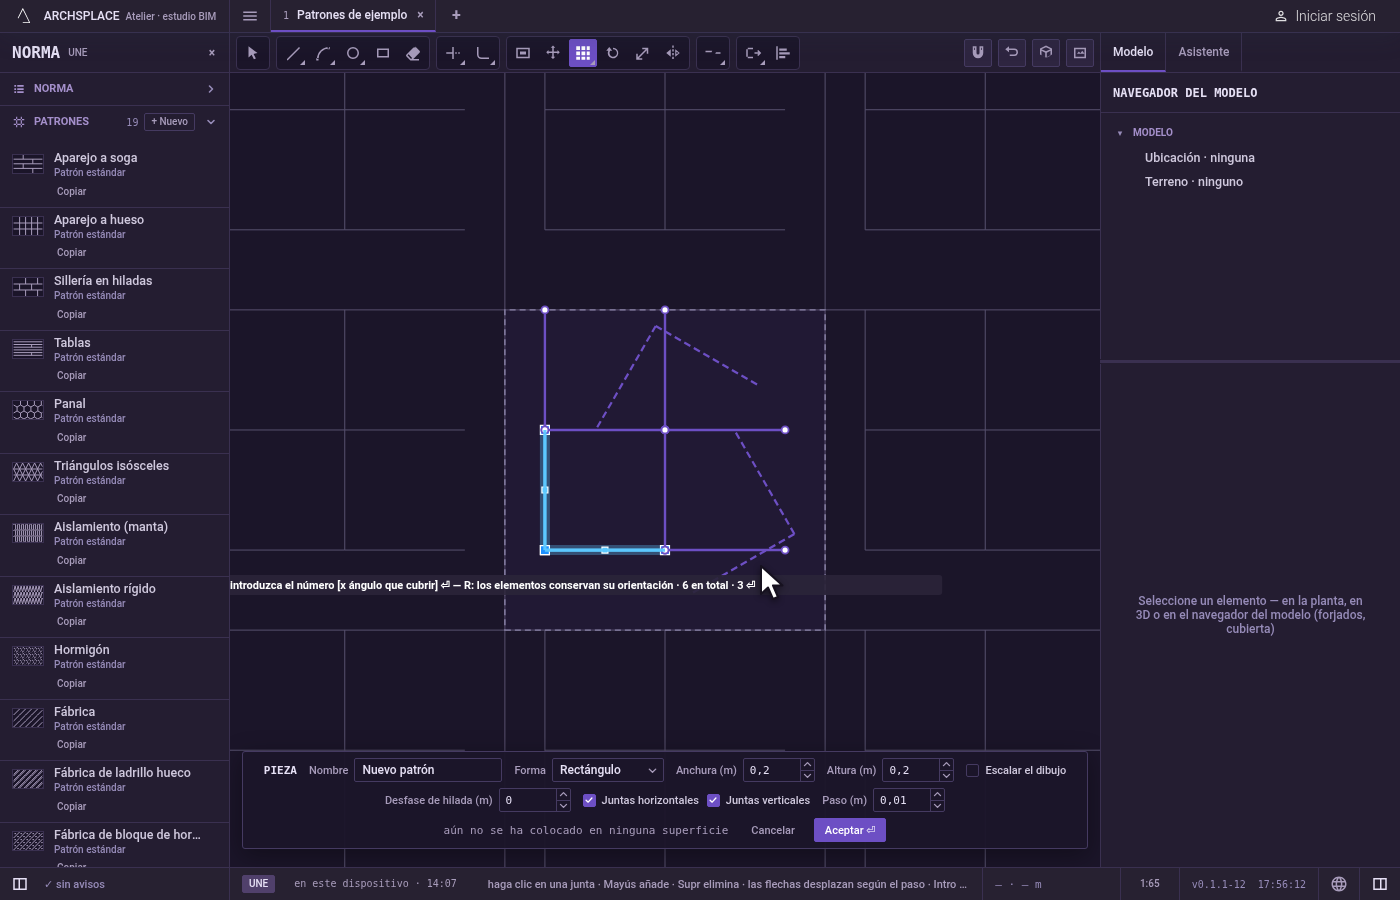
Task: Open the Forma Rectángulo dropdown
Action: tap(608, 770)
